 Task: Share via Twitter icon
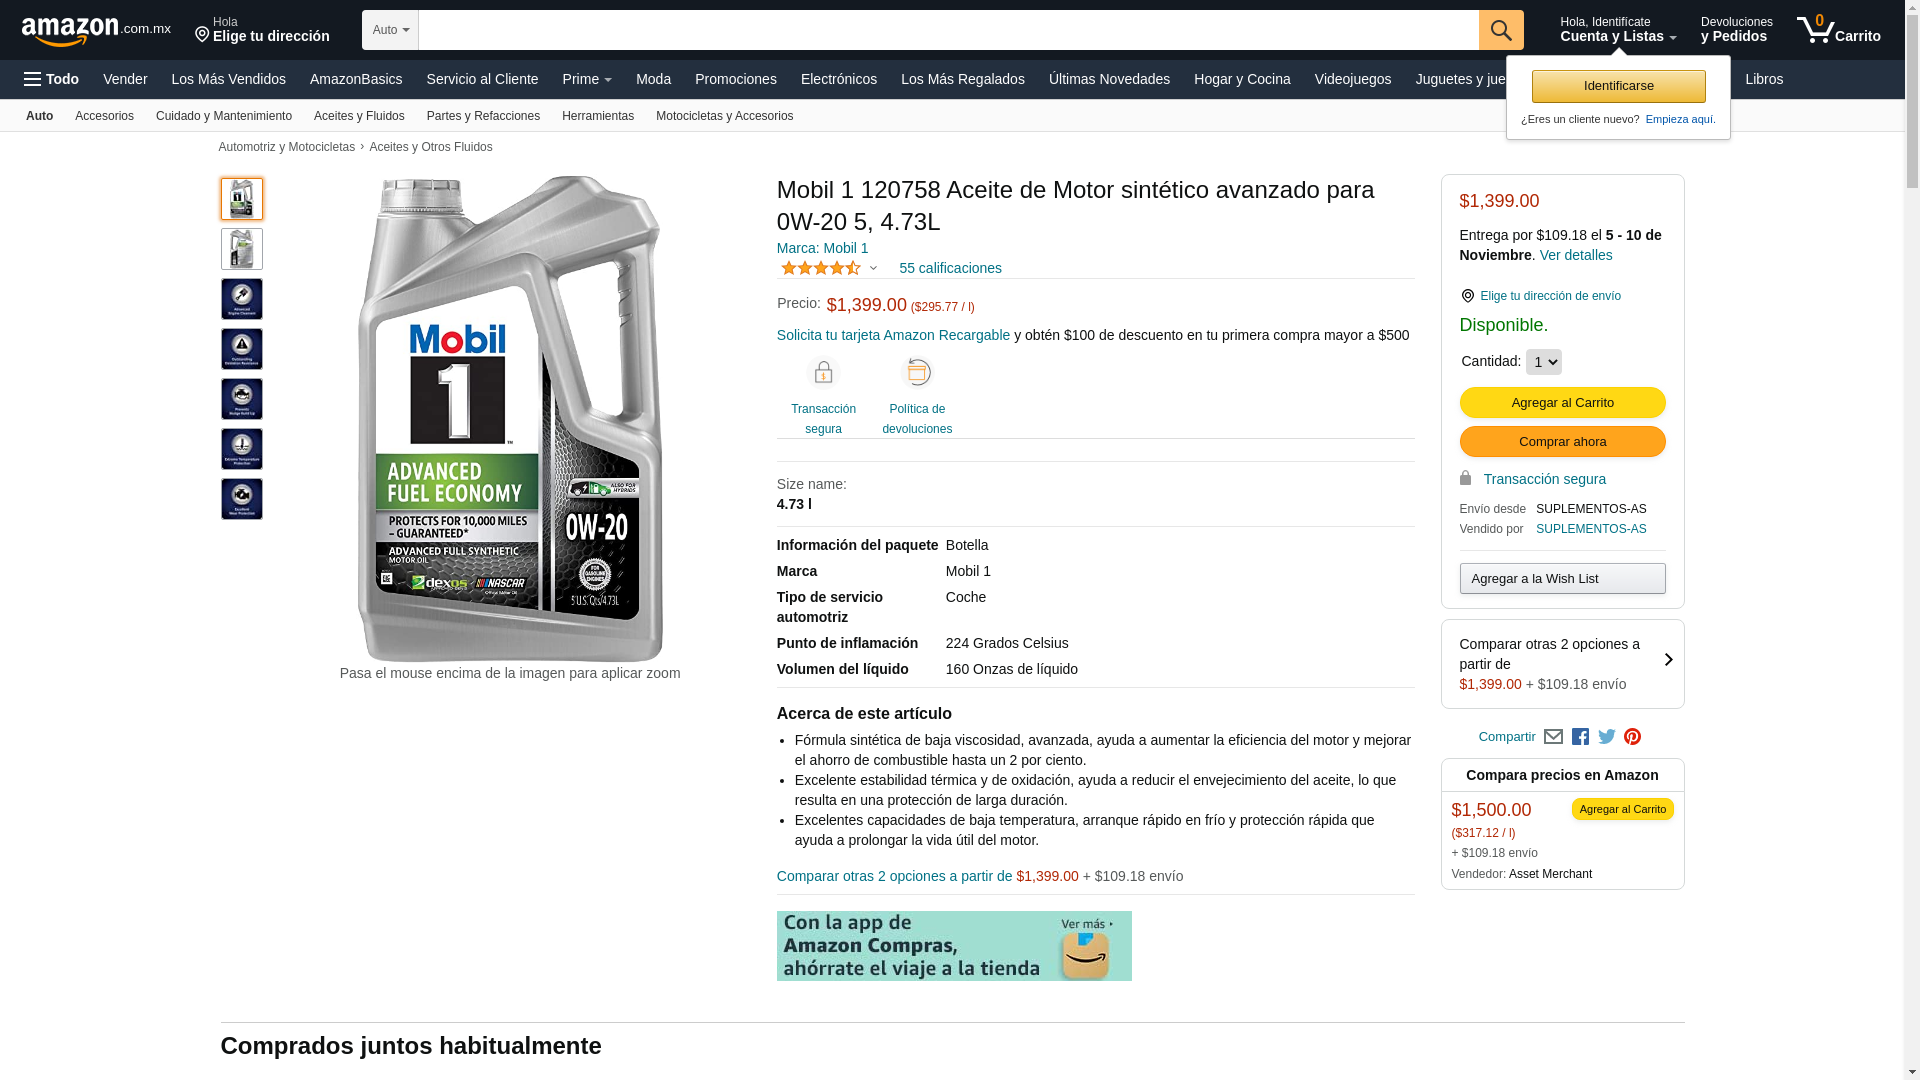tap(1607, 737)
